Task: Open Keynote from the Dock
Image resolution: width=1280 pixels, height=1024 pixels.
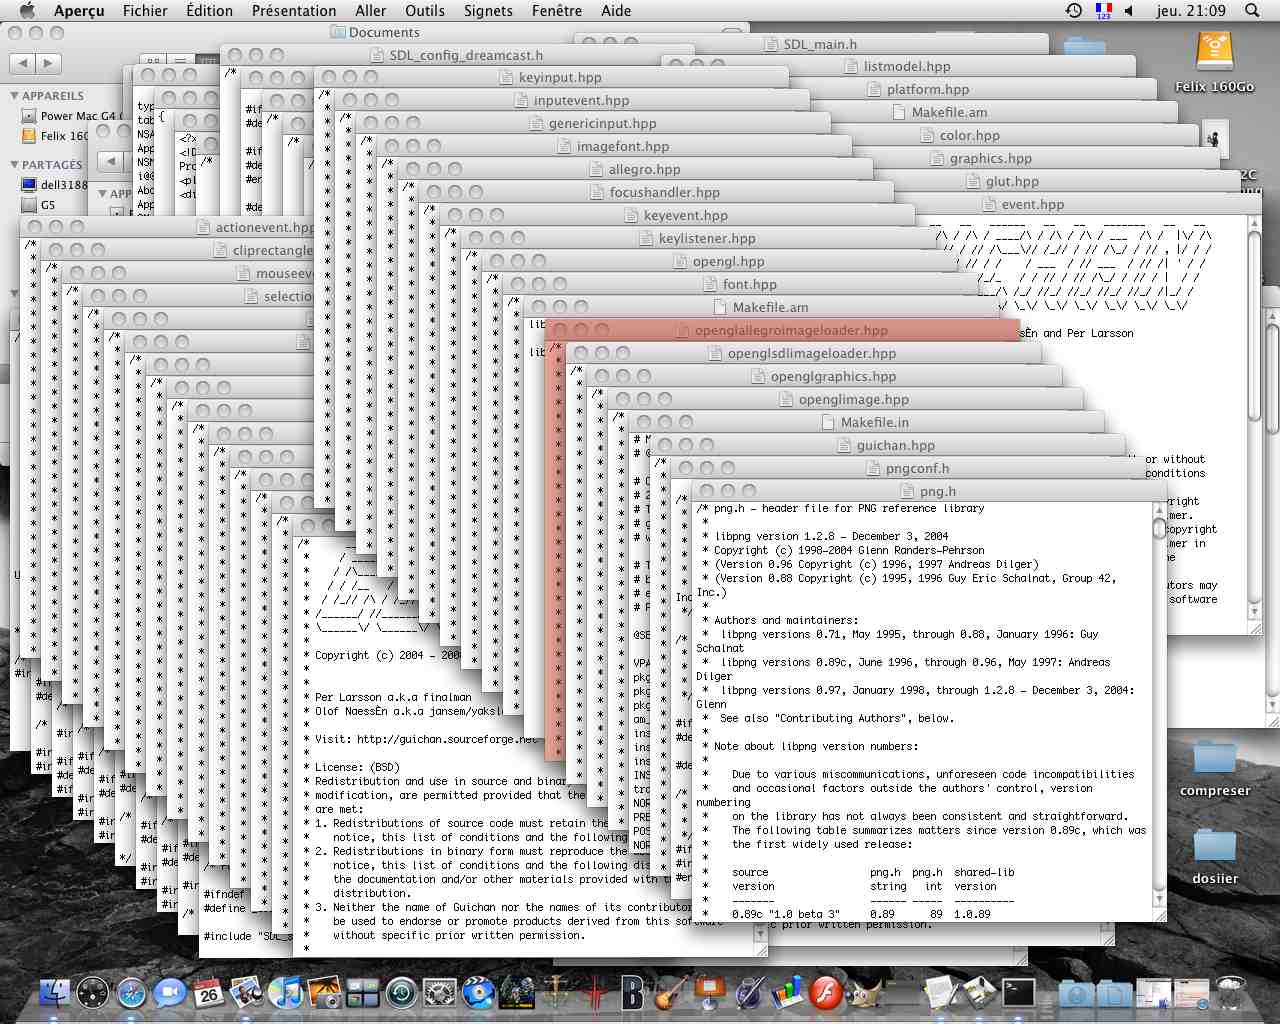Action: point(710,993)
